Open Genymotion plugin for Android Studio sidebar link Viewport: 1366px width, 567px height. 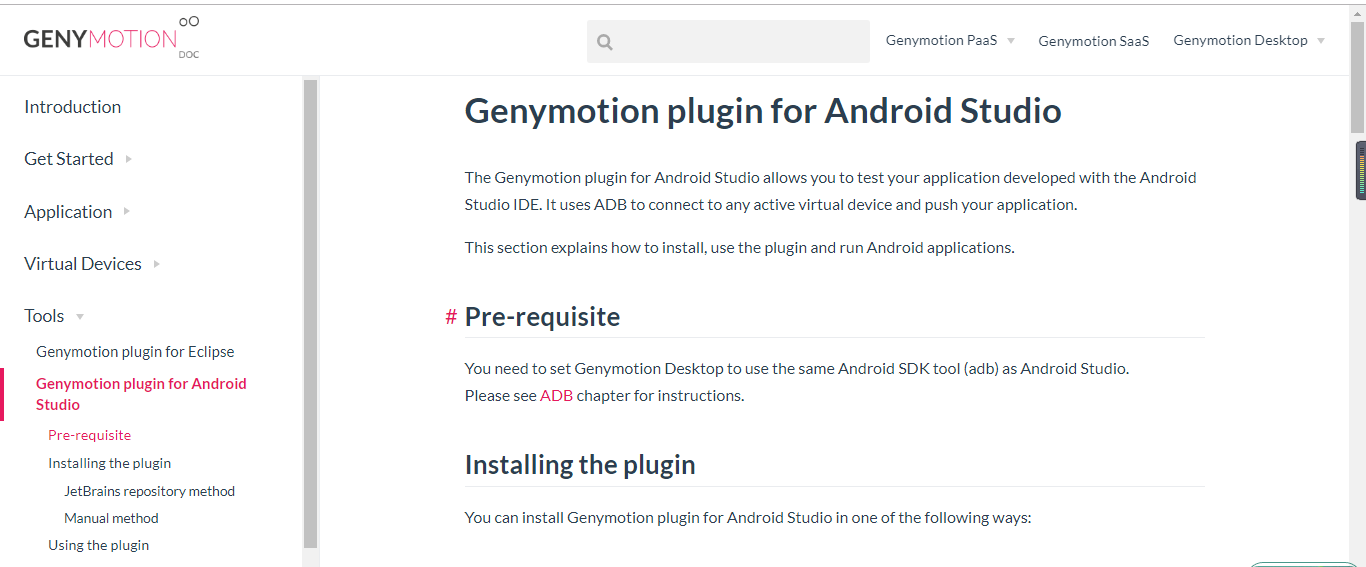point(141,394)
